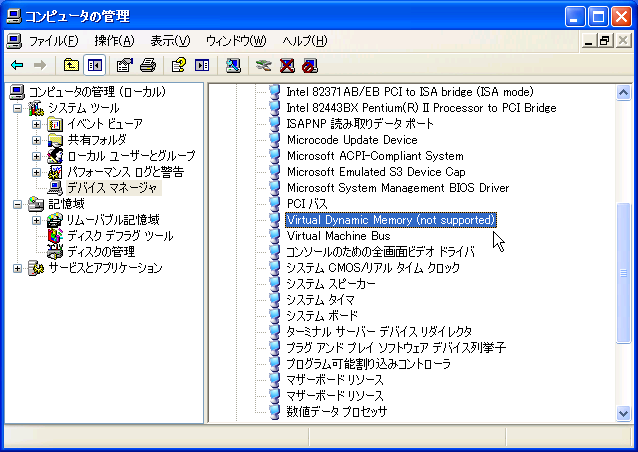
Task: Click the action pane toggle icon after Help
Action: (202, 65)
